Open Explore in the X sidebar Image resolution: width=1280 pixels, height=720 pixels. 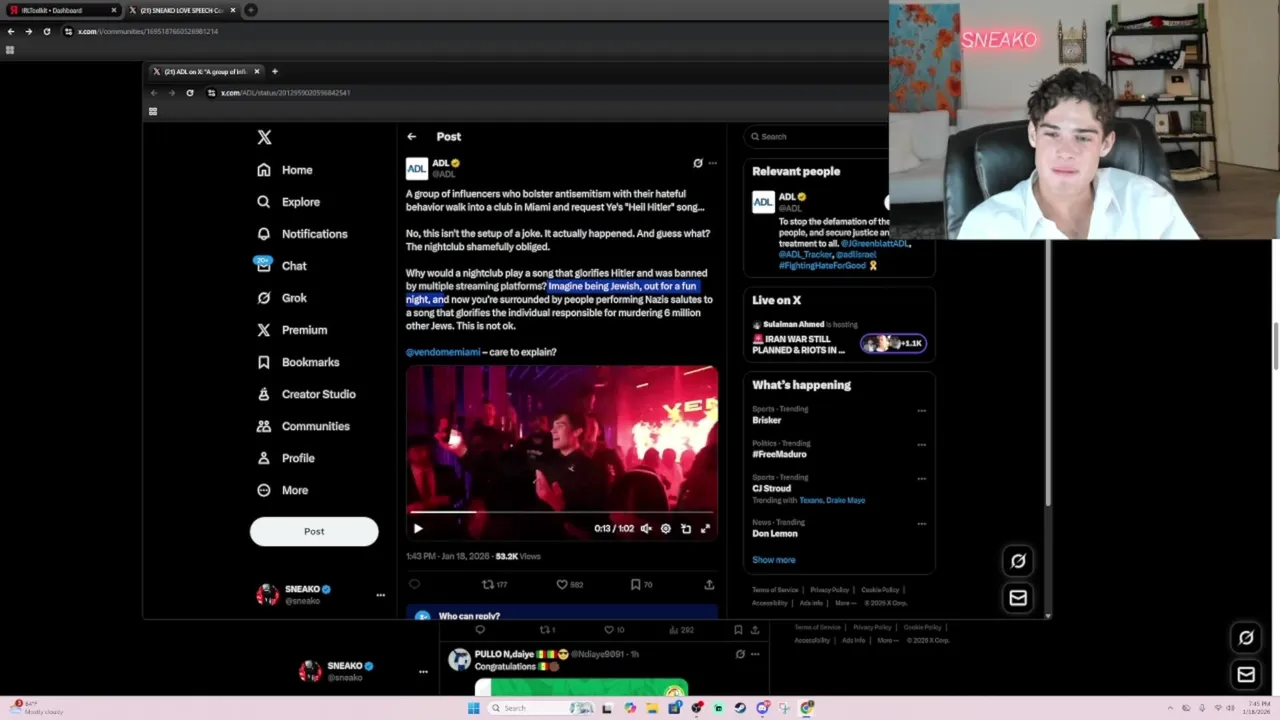point(288,202)
